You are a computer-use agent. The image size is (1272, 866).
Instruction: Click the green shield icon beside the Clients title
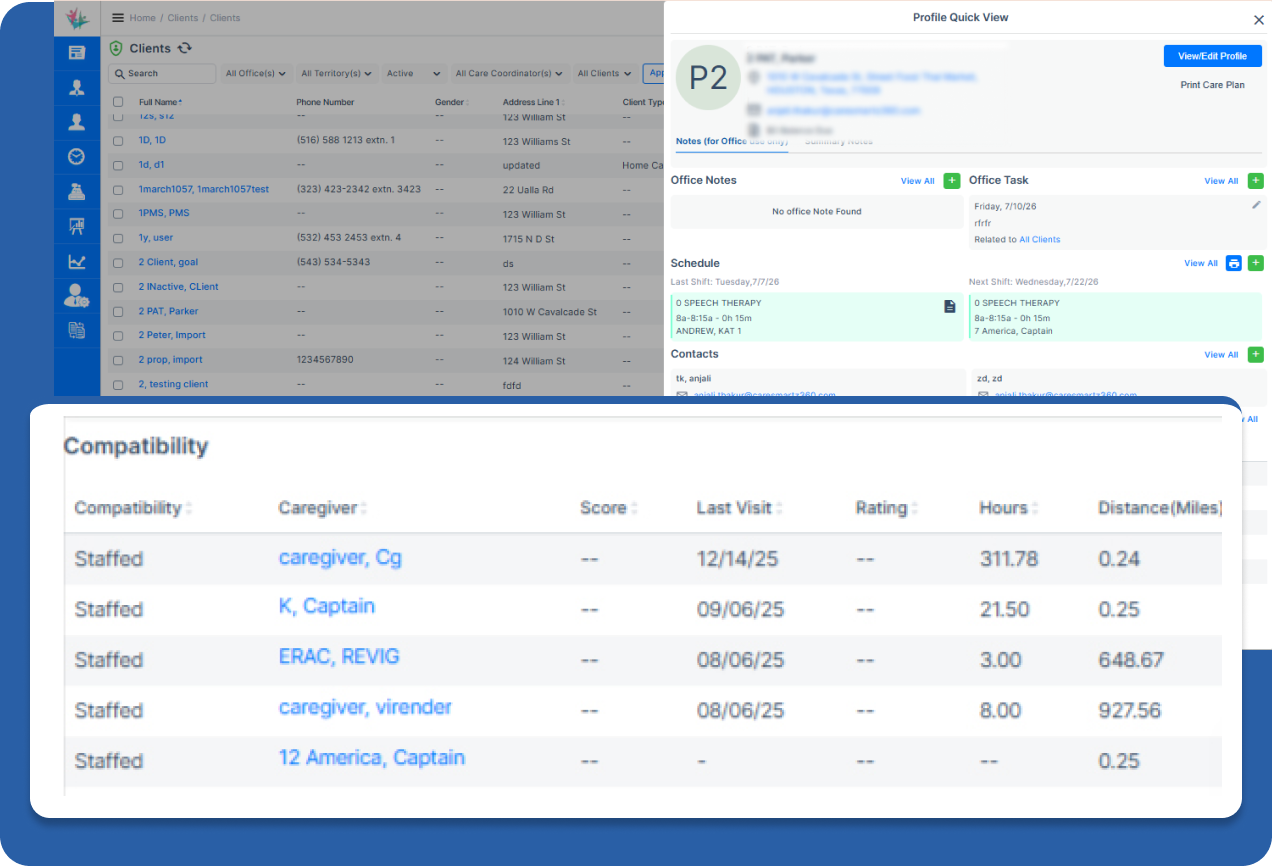click(x=116, y=48)
